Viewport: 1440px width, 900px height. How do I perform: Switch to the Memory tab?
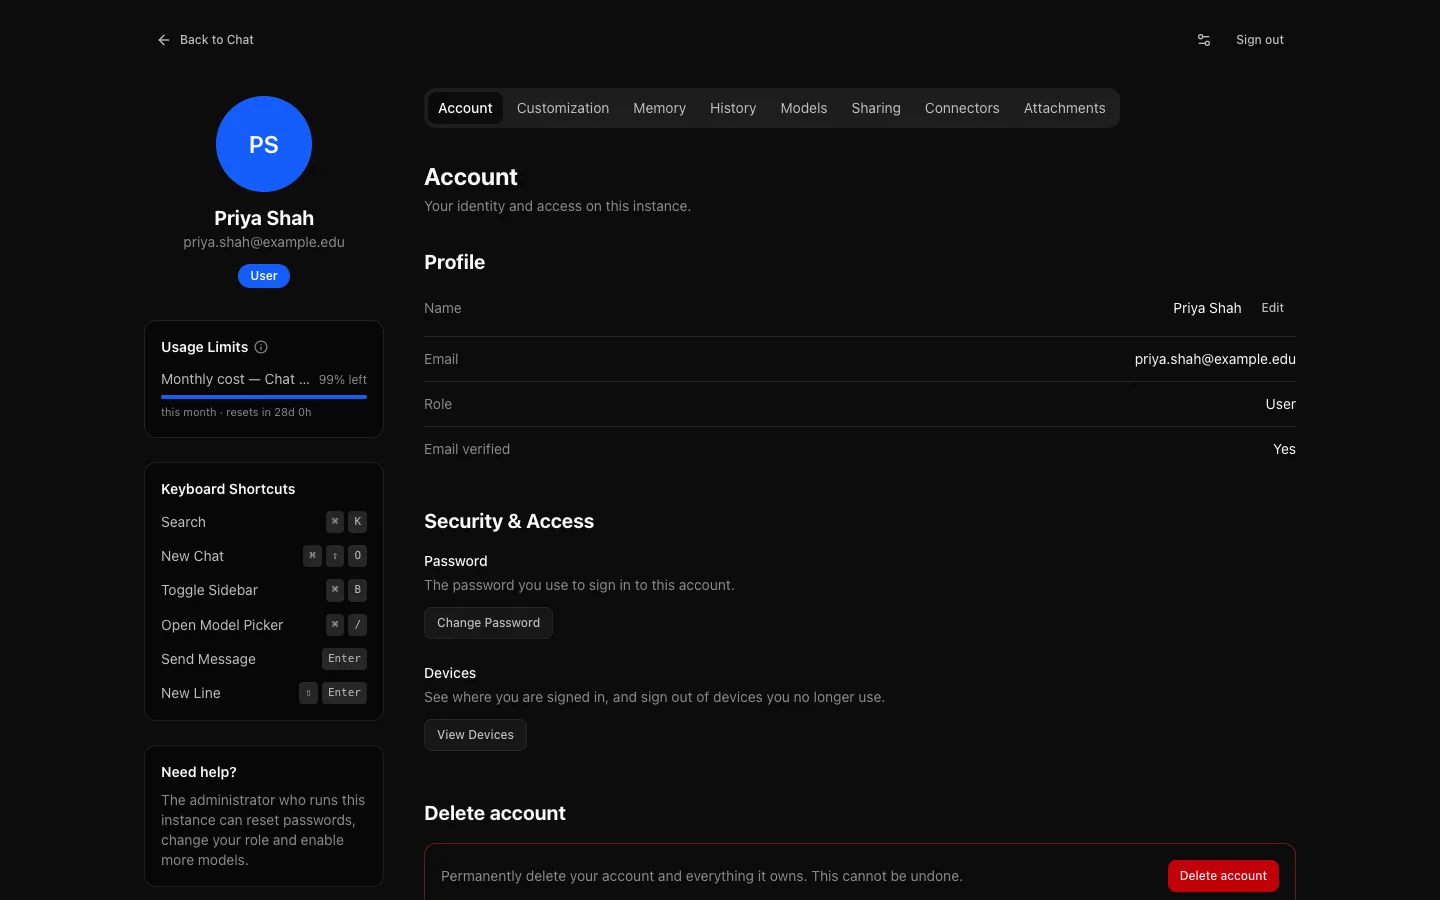pos(659,108)
